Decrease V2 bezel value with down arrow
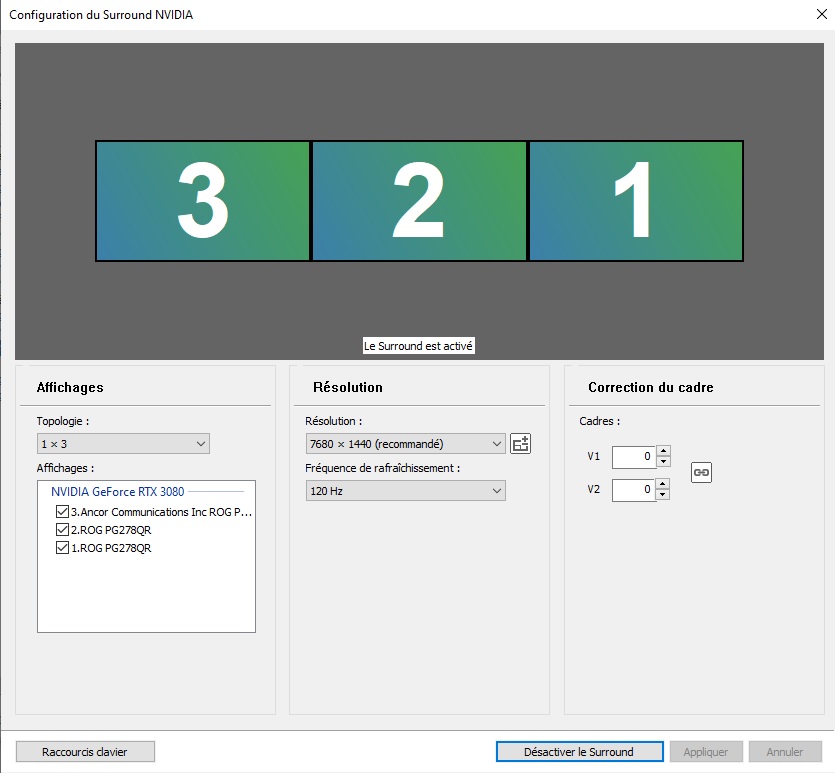This screenshot has height=773, width=835. [663, 495]
